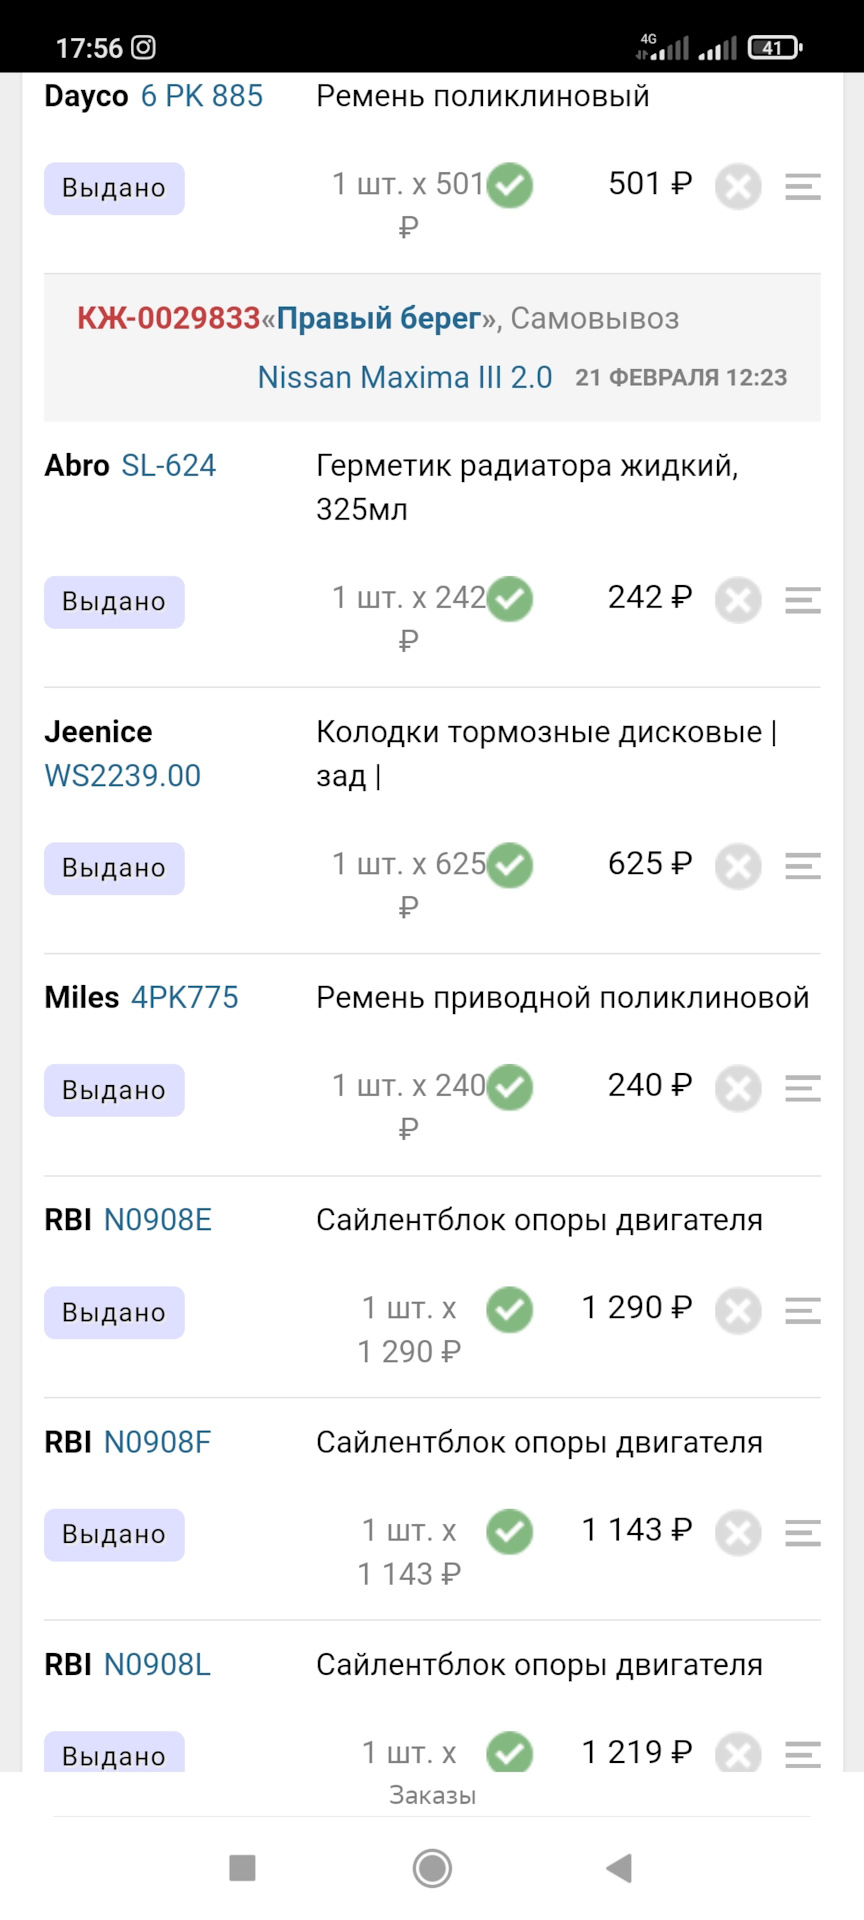This screenshot has width=864, height=1920.
Task: Expand row menu for RBI N0908E
Action: 802,1310
